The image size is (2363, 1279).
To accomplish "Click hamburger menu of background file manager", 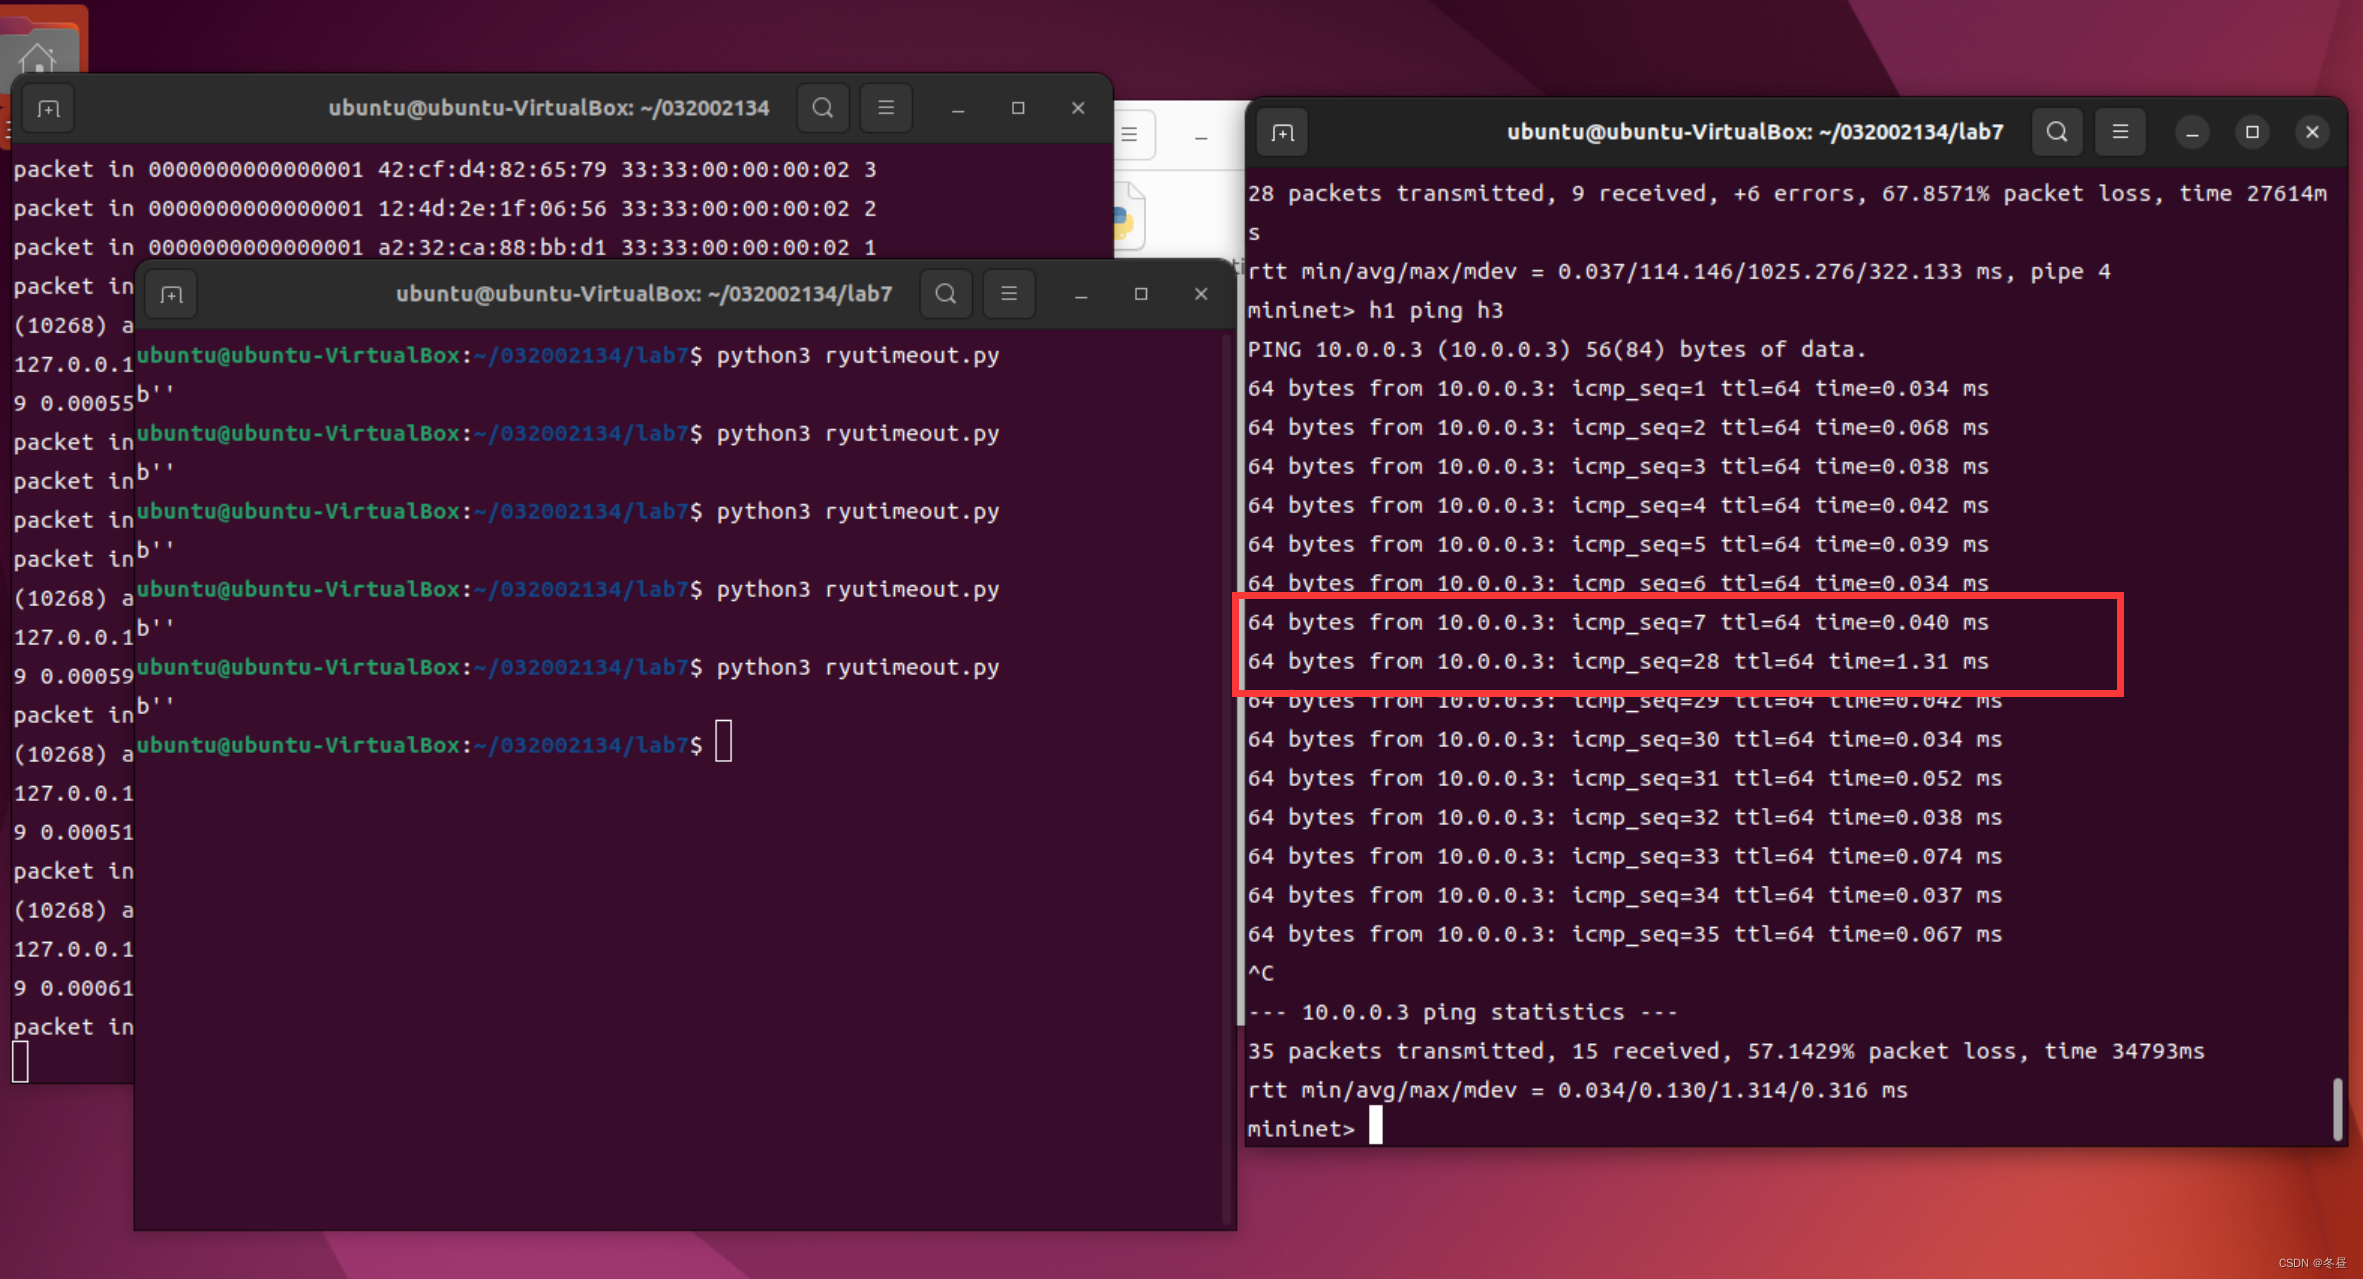I will (x=1130, y=135).
